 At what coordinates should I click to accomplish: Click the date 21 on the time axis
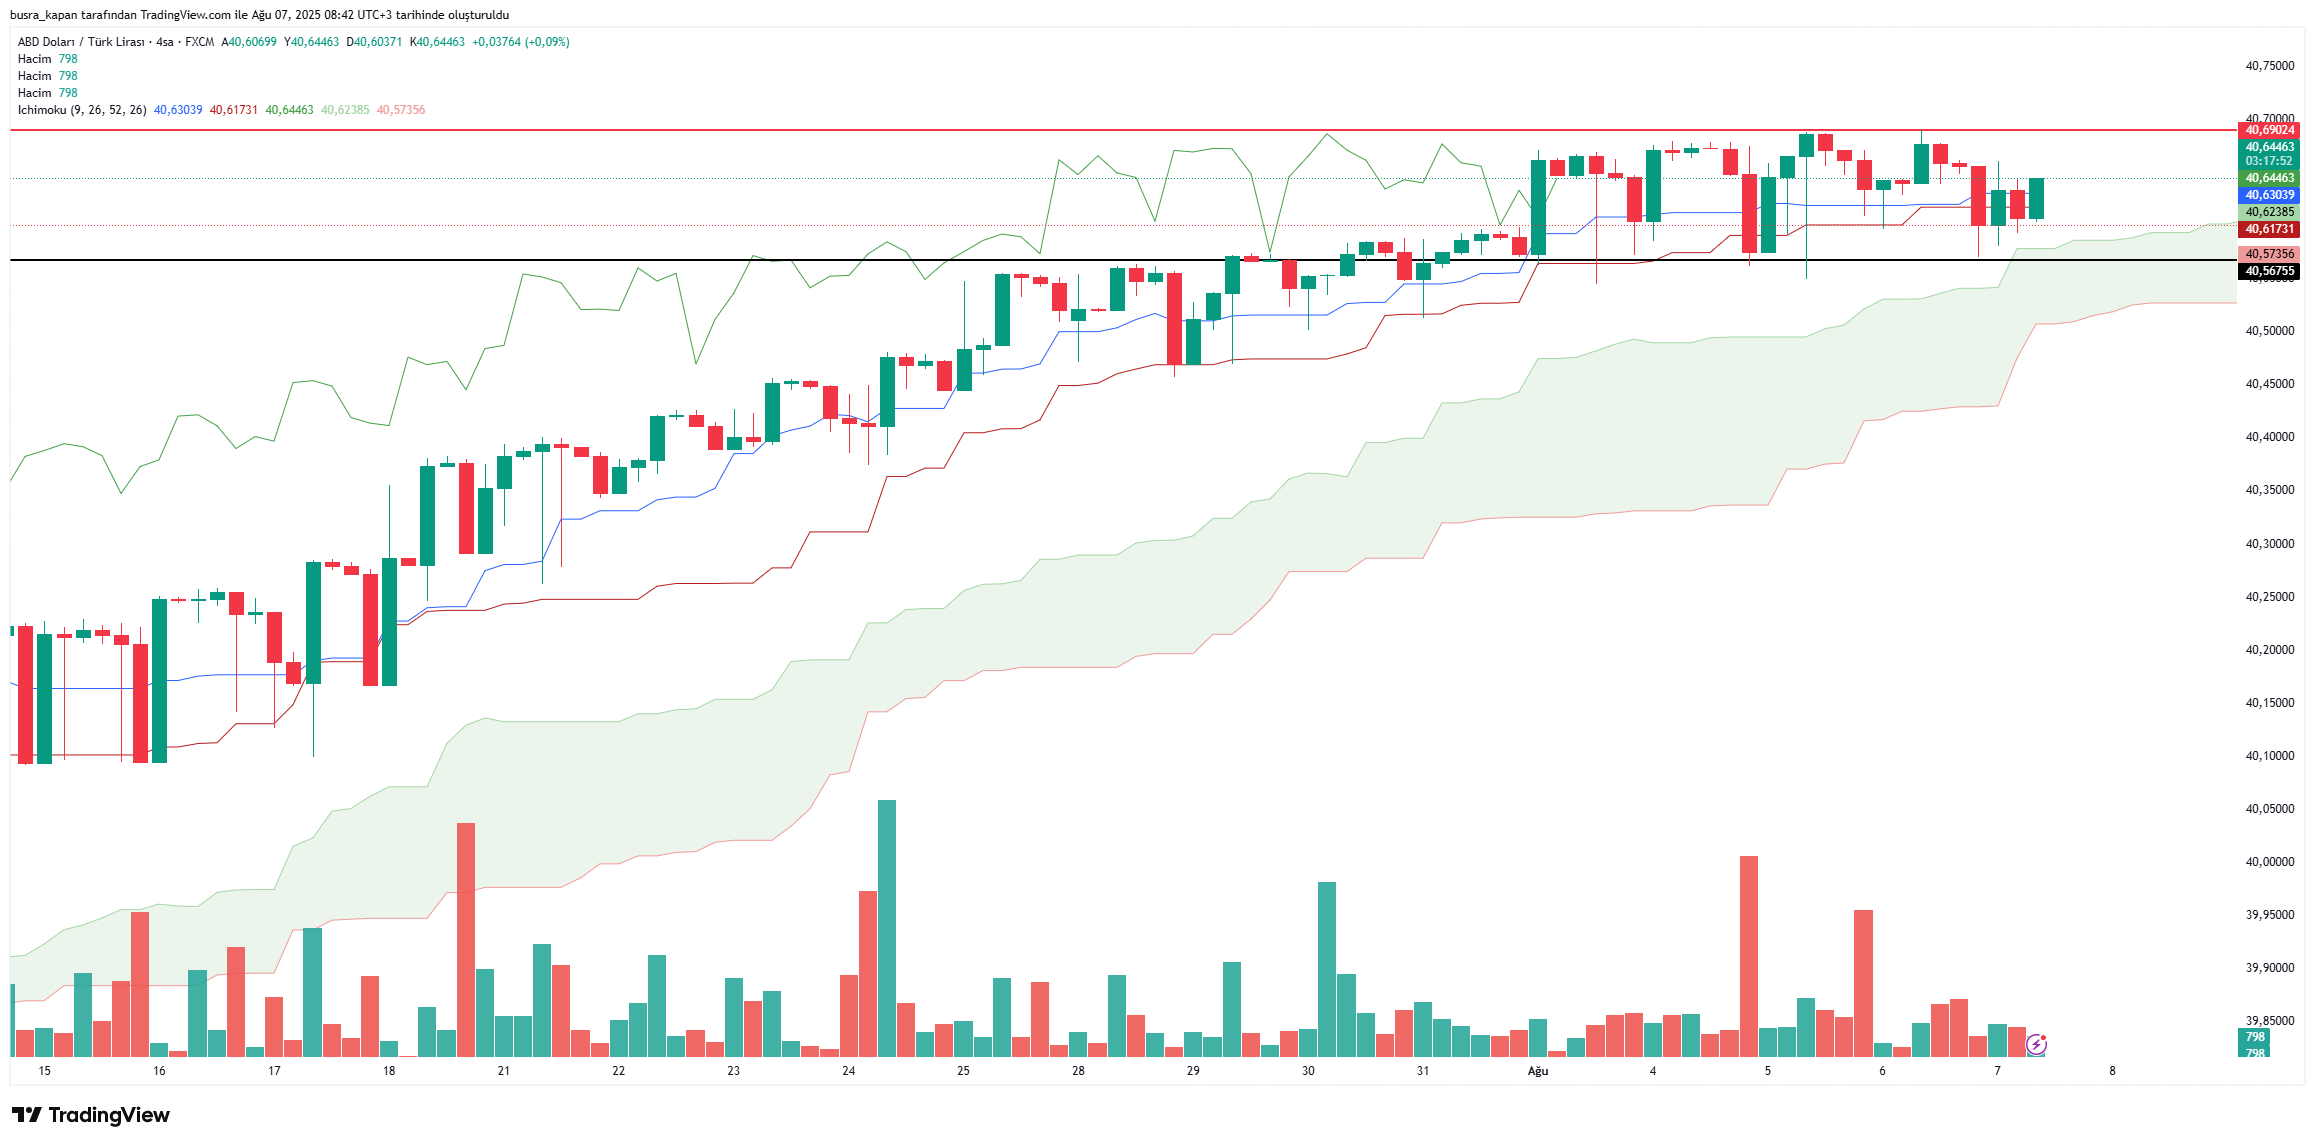504,1071
